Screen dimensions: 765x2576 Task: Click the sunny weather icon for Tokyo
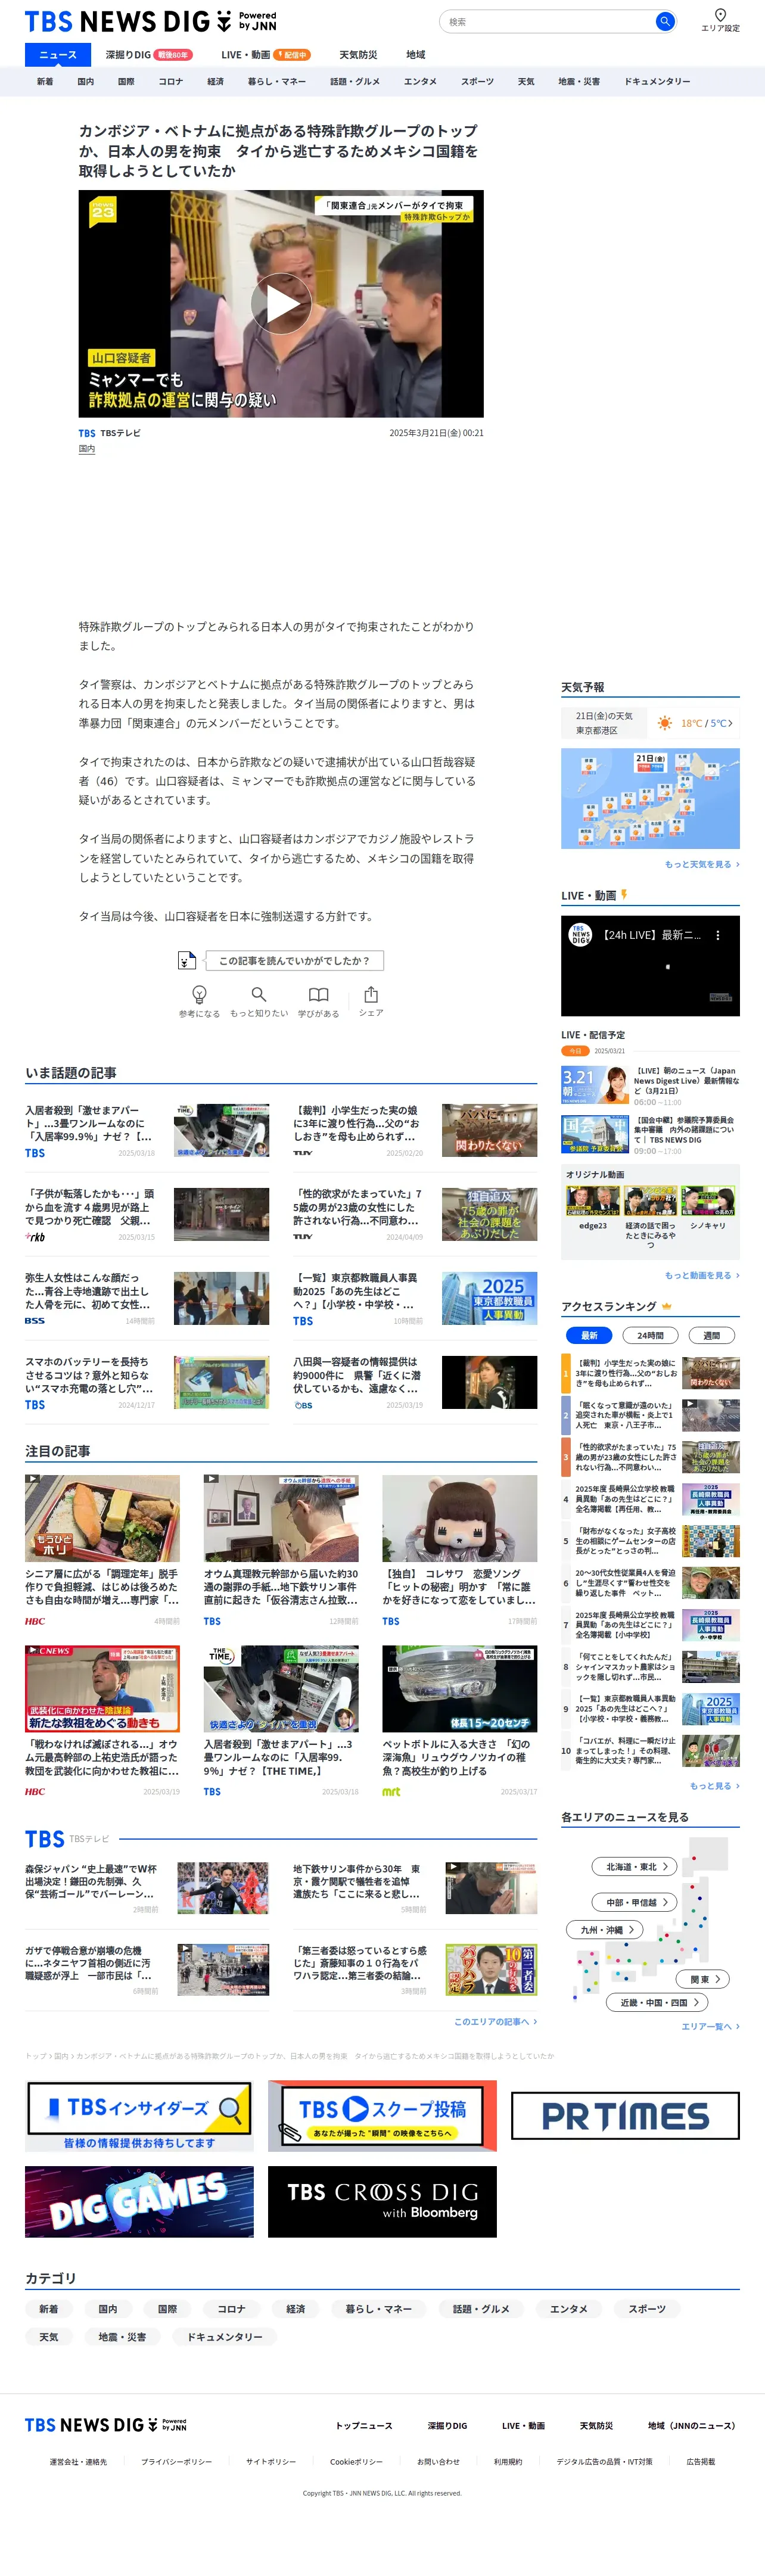point(664,722)
